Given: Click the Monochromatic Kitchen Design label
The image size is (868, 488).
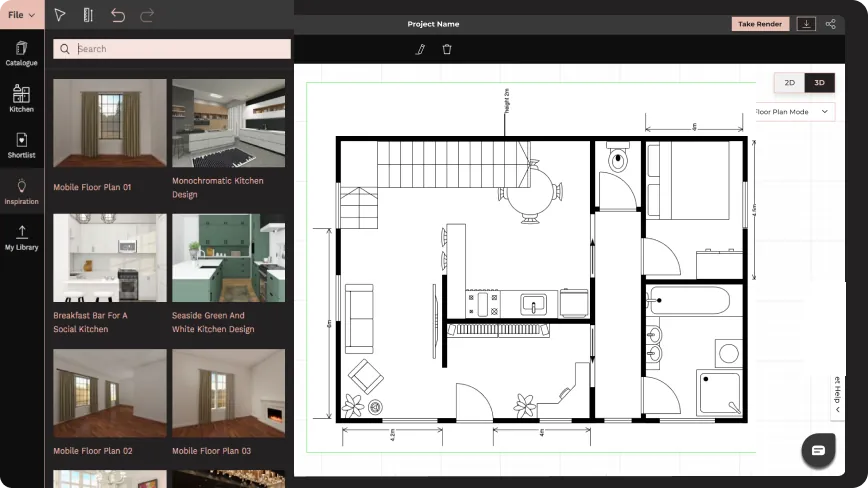Looking at the screenshot, I should pos(218,188).
